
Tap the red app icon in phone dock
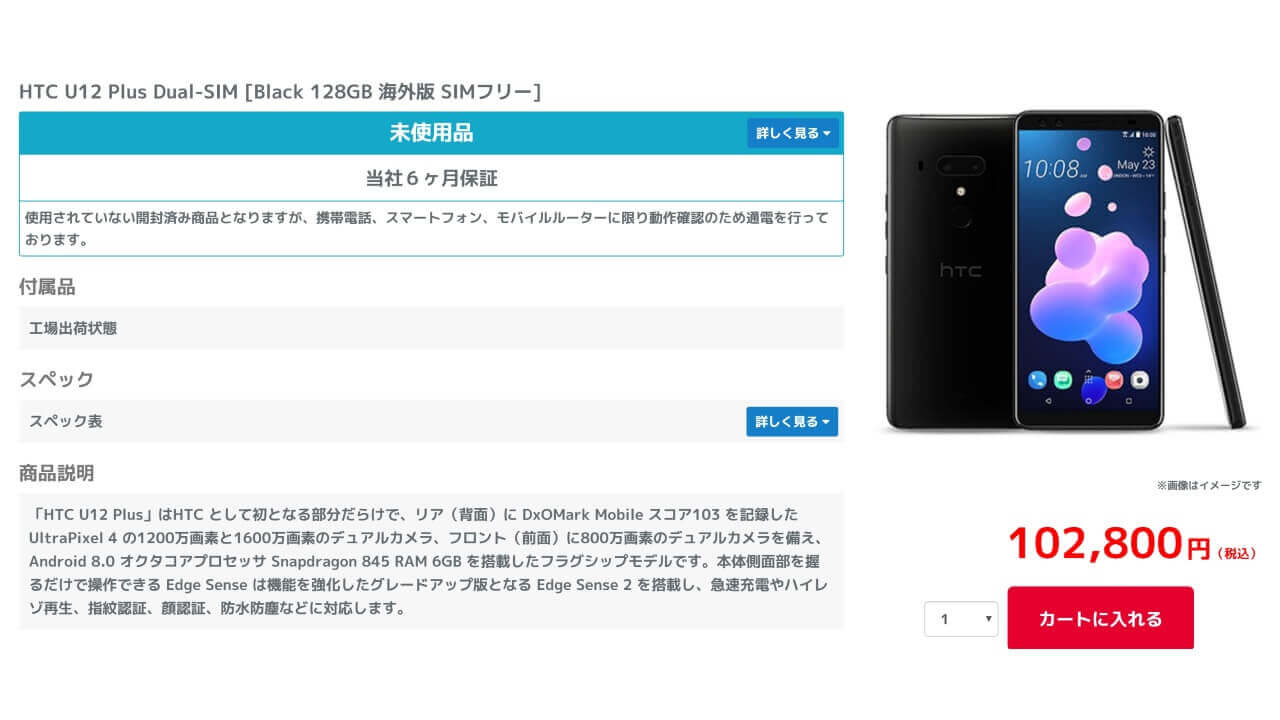point(1114,380)
